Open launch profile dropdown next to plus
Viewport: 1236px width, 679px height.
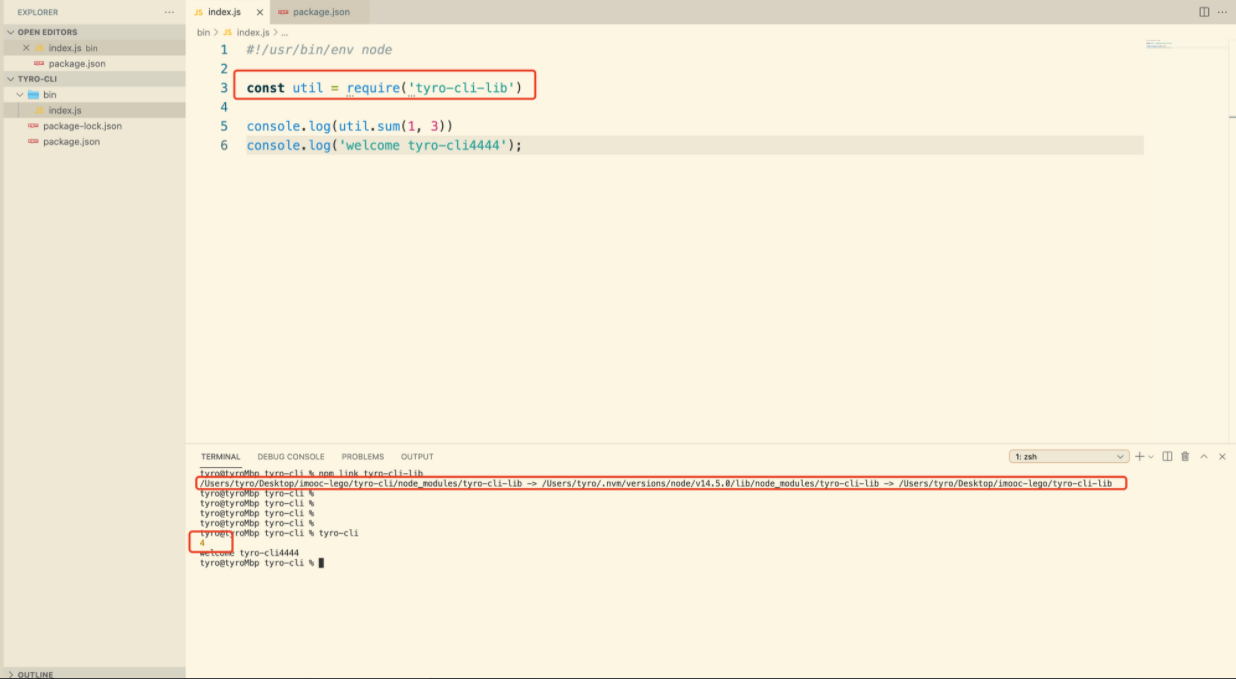click(1151, 457)
